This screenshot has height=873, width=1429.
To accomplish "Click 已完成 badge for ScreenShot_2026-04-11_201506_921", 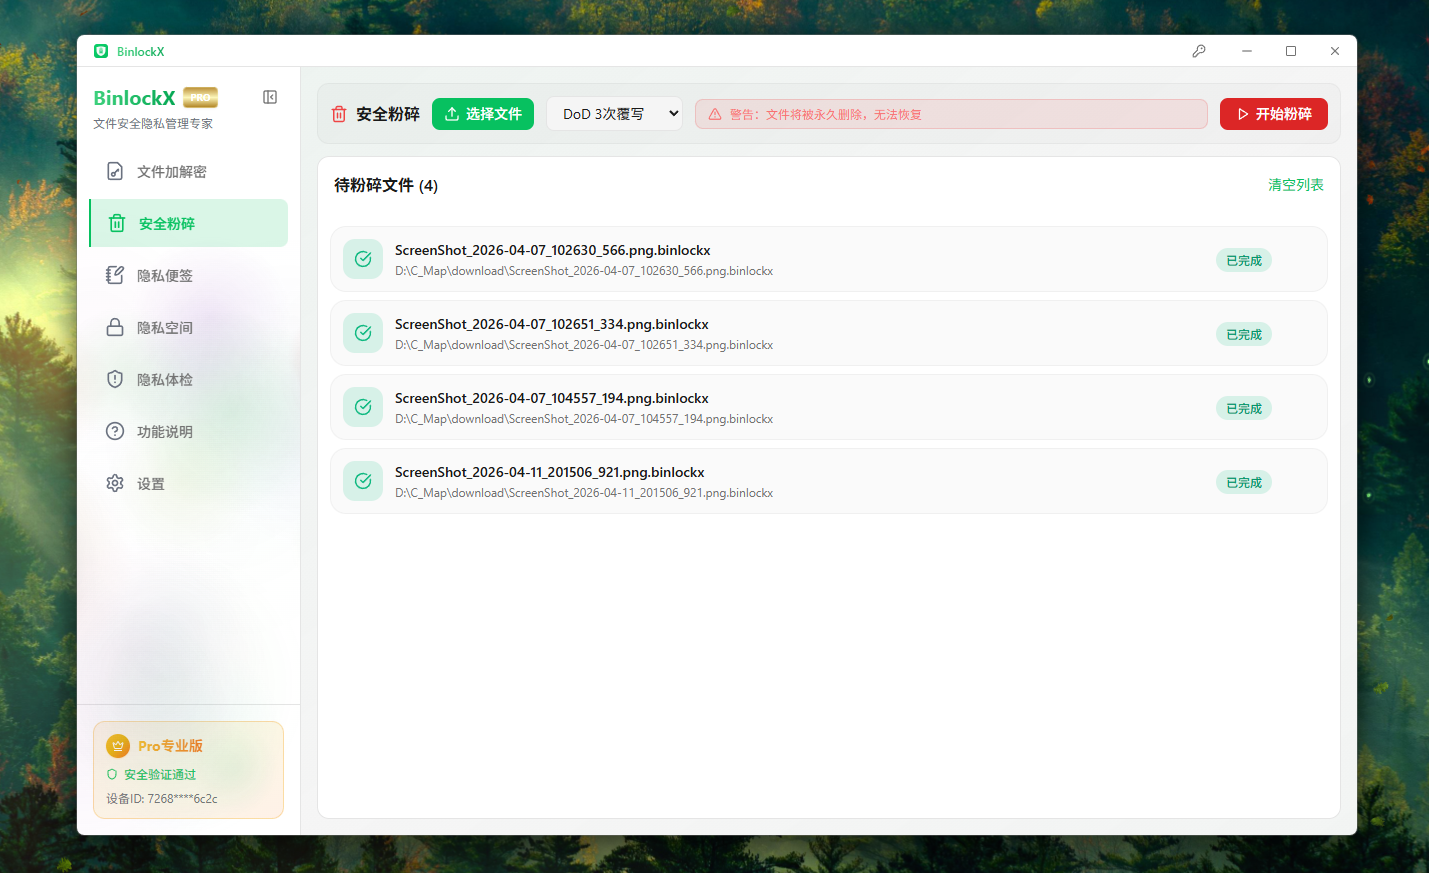I will 1244,482.
